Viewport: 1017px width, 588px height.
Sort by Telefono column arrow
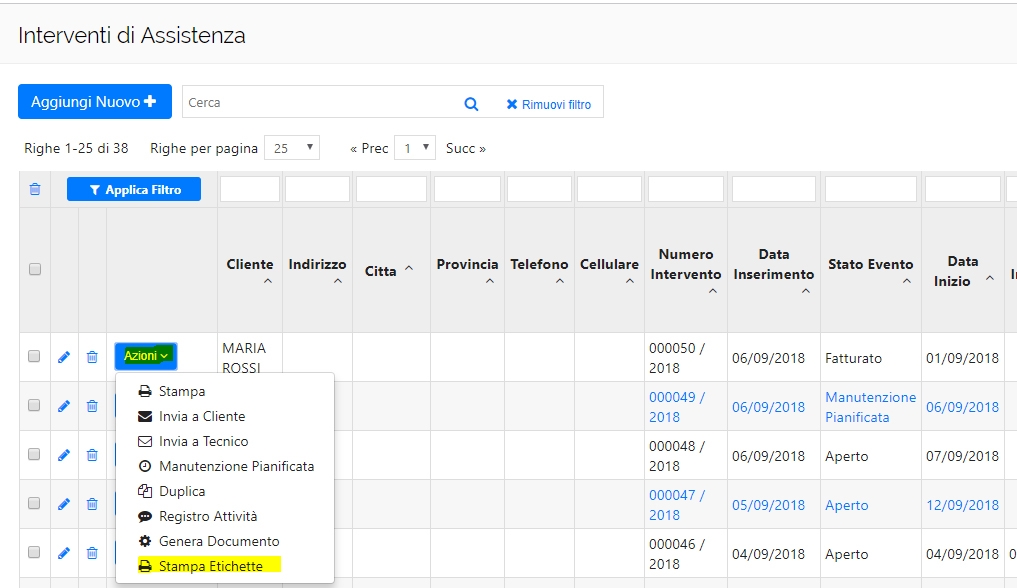pos(560,281)
